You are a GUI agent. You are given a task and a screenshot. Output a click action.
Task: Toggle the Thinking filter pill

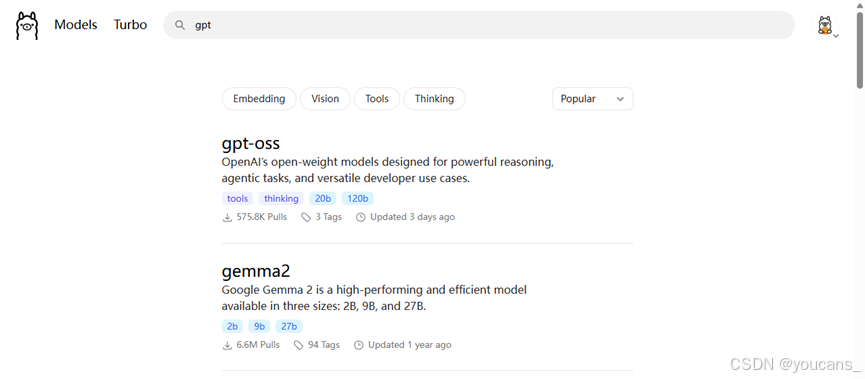[x=435, y=99]
